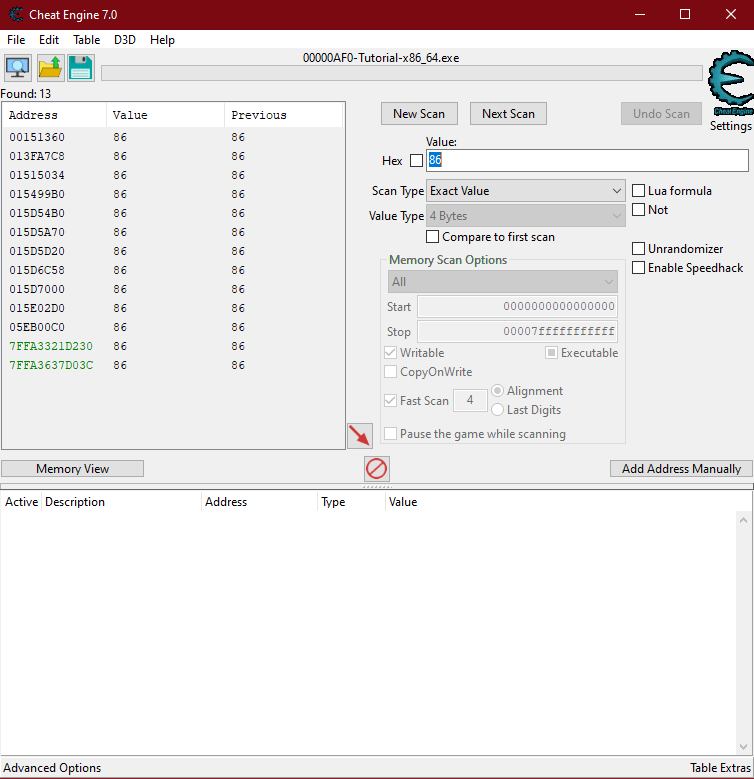Image resolution: width=754 pixels, height=779 pixels.
Task: Click the Start address field
Action: 517,306
